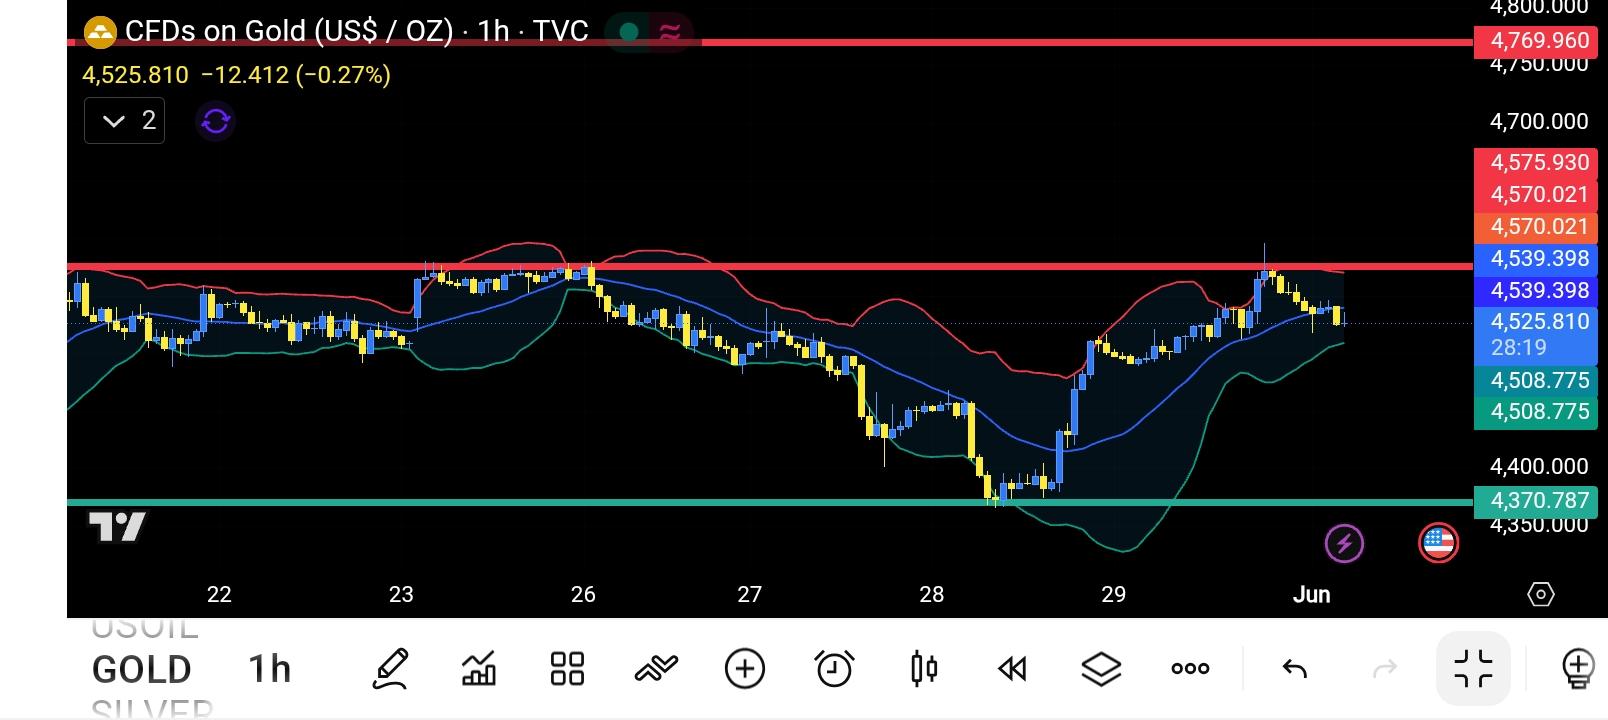The image size is (1608, 720).
Task: Start bar replay with rewind icon
Action: [1012, 668]
